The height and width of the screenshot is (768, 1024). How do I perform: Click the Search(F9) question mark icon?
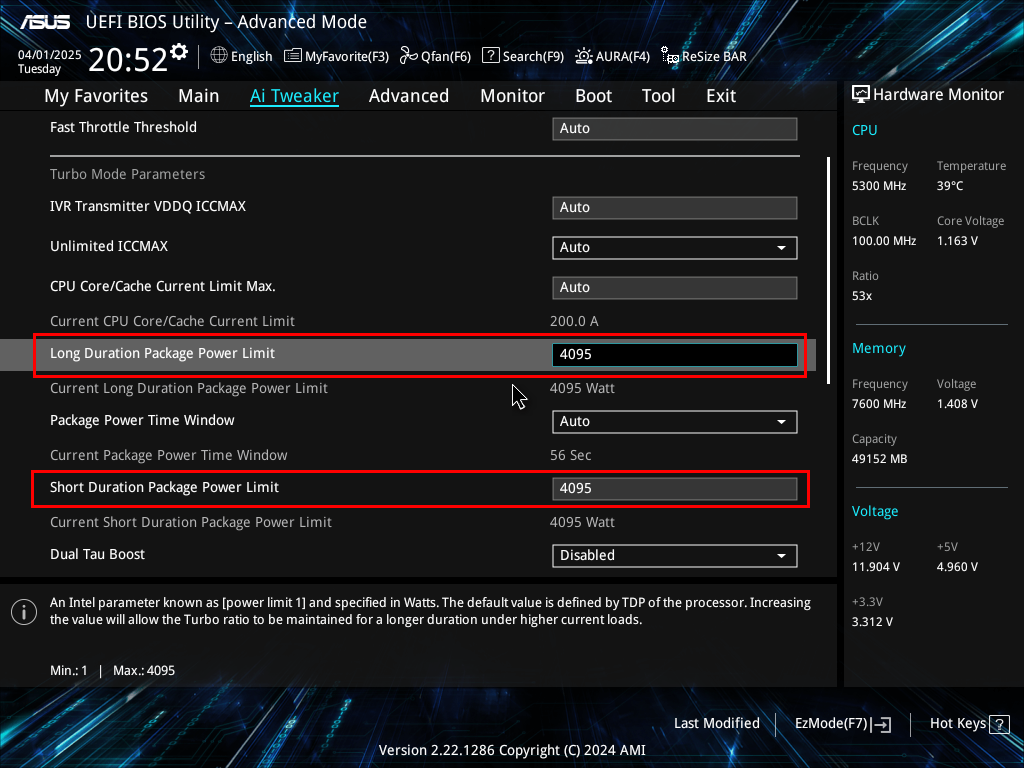pos(490,56)
